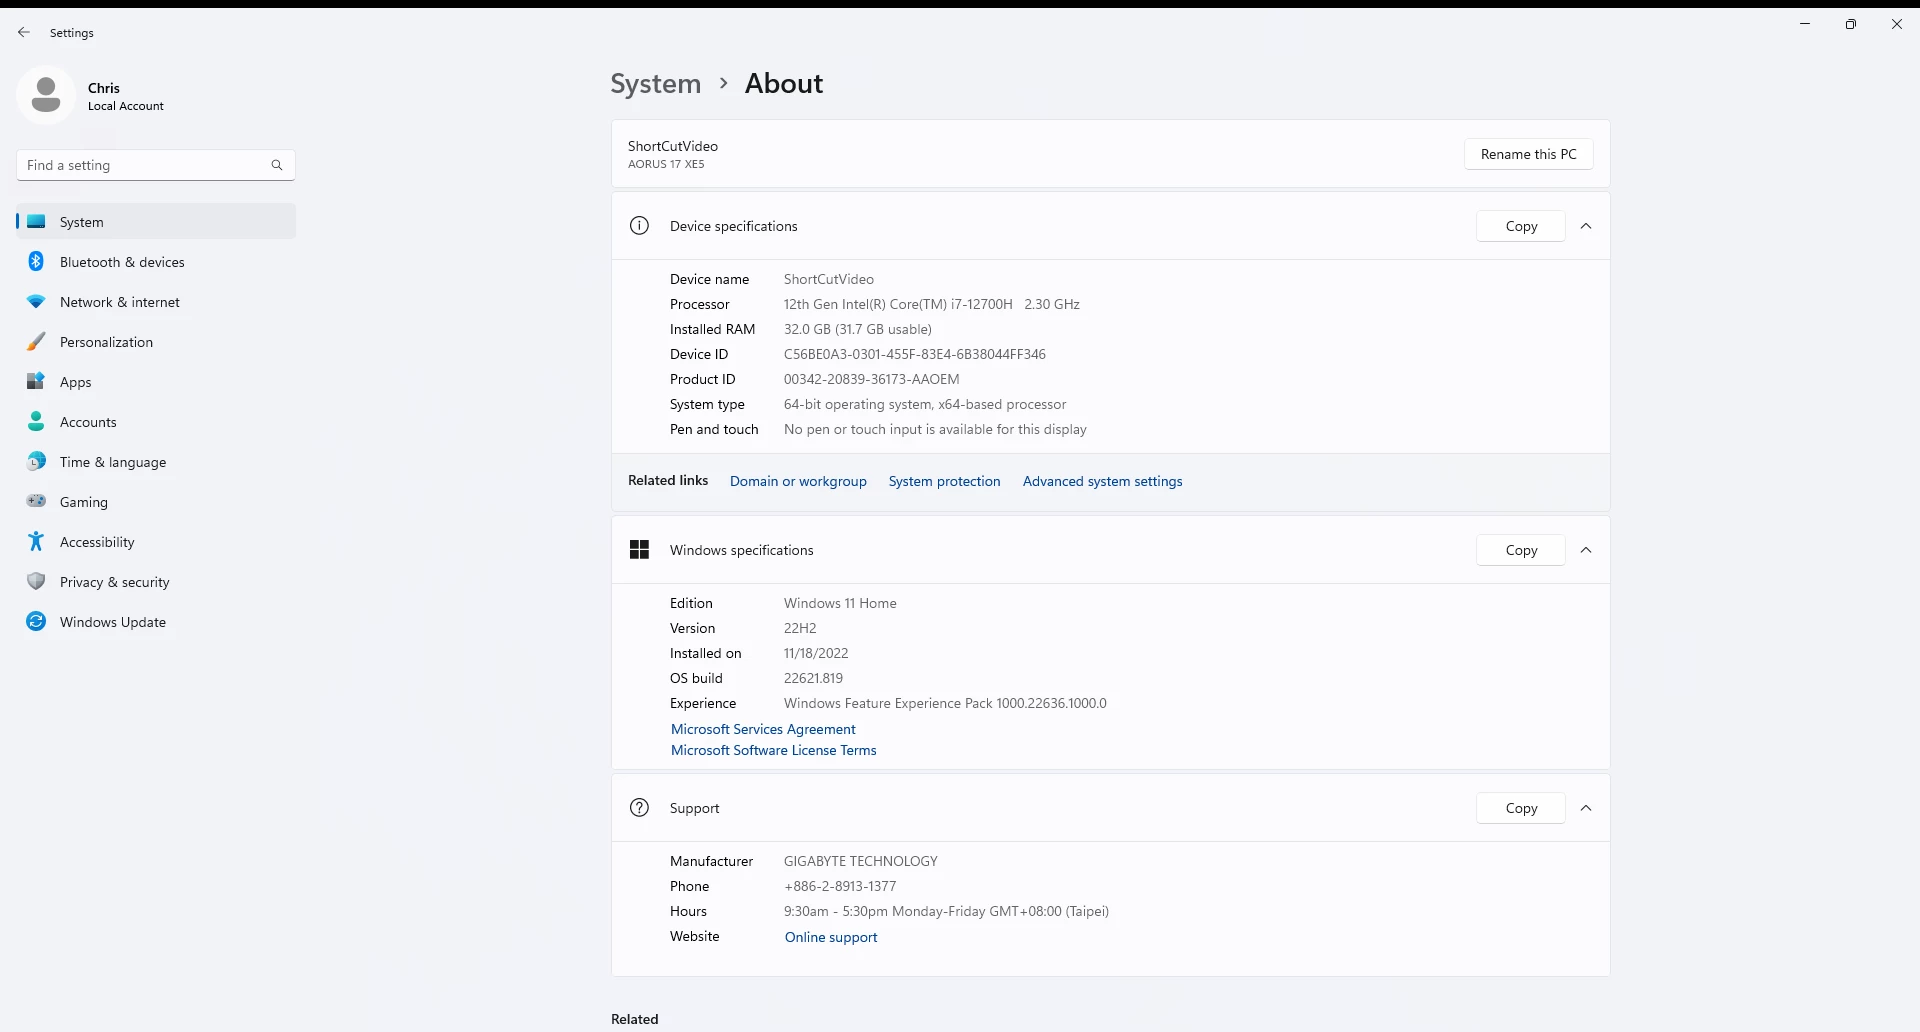The width and height of the screenshot is (1920, 1032).
Task: Open Gaming settings label
Action: pos(84,502)
